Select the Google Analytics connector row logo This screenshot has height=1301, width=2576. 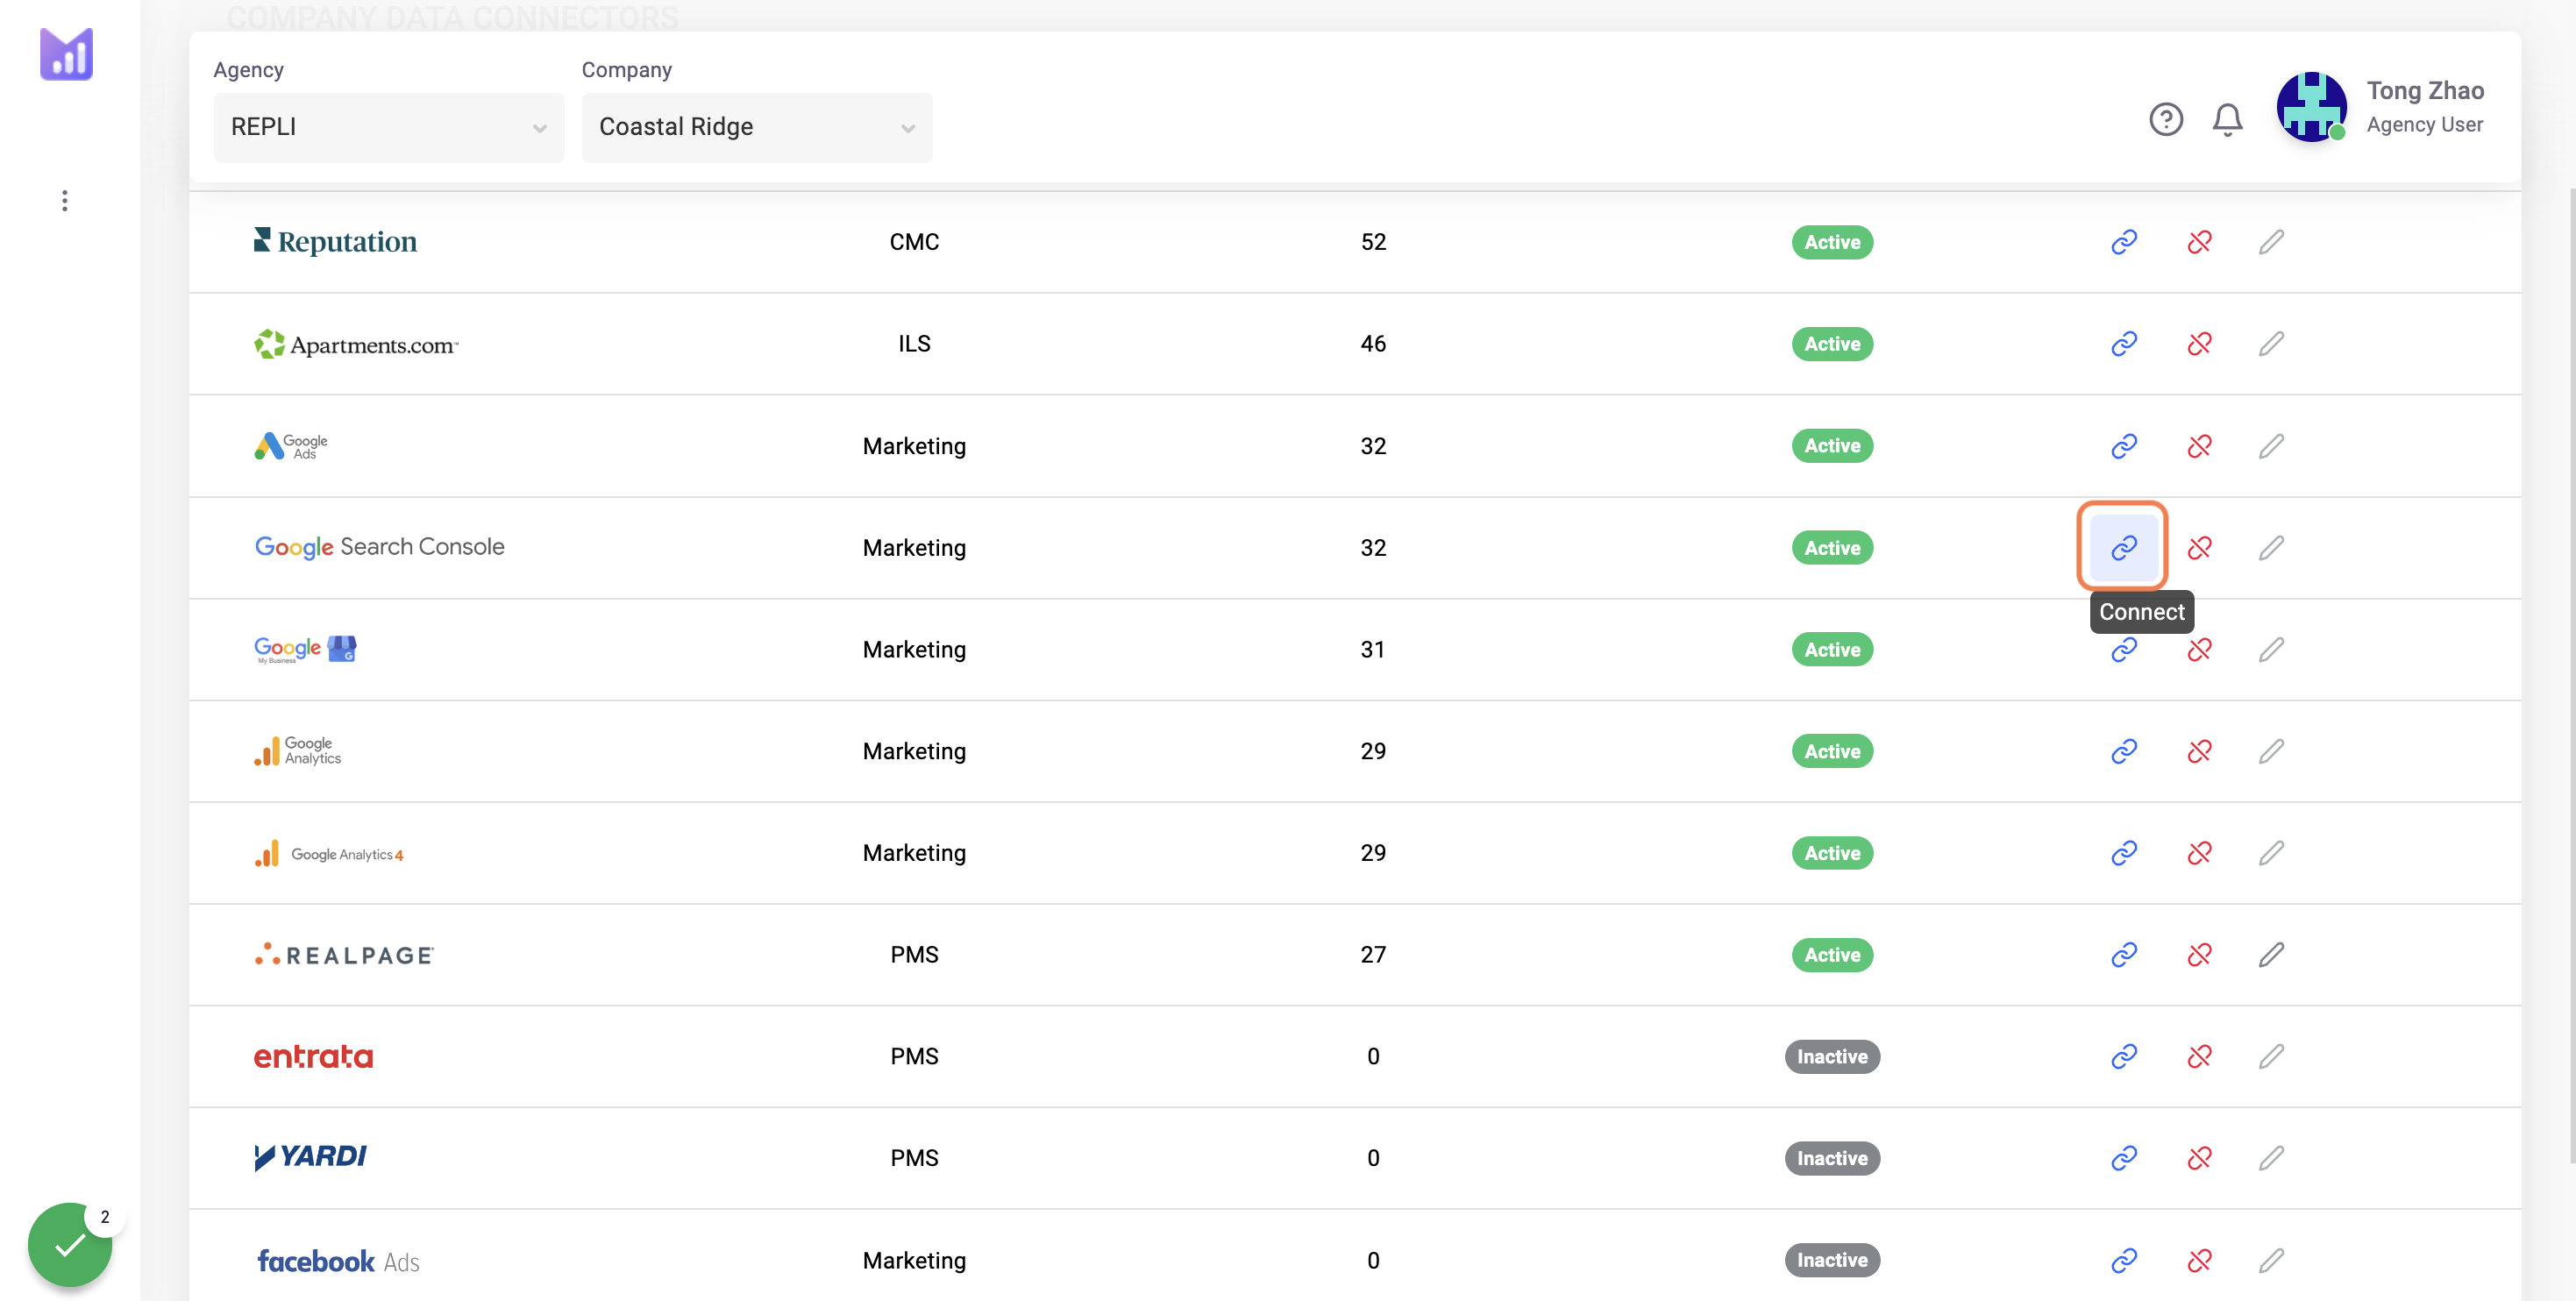point(297,751)
